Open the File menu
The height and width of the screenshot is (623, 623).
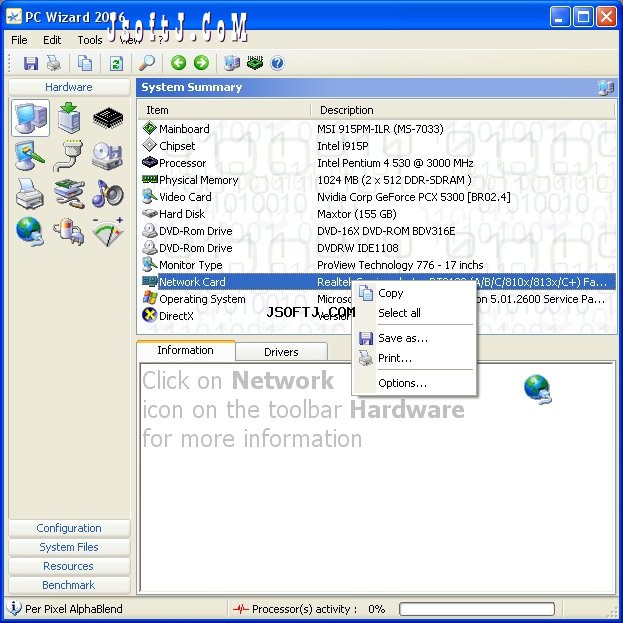19,40
